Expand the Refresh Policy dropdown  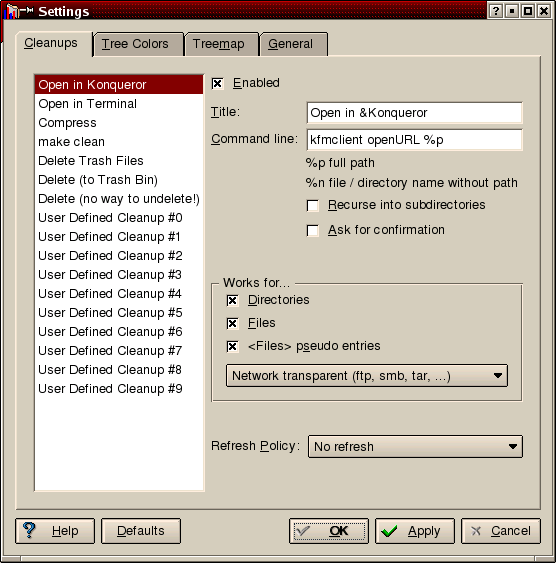click(415, 446)
